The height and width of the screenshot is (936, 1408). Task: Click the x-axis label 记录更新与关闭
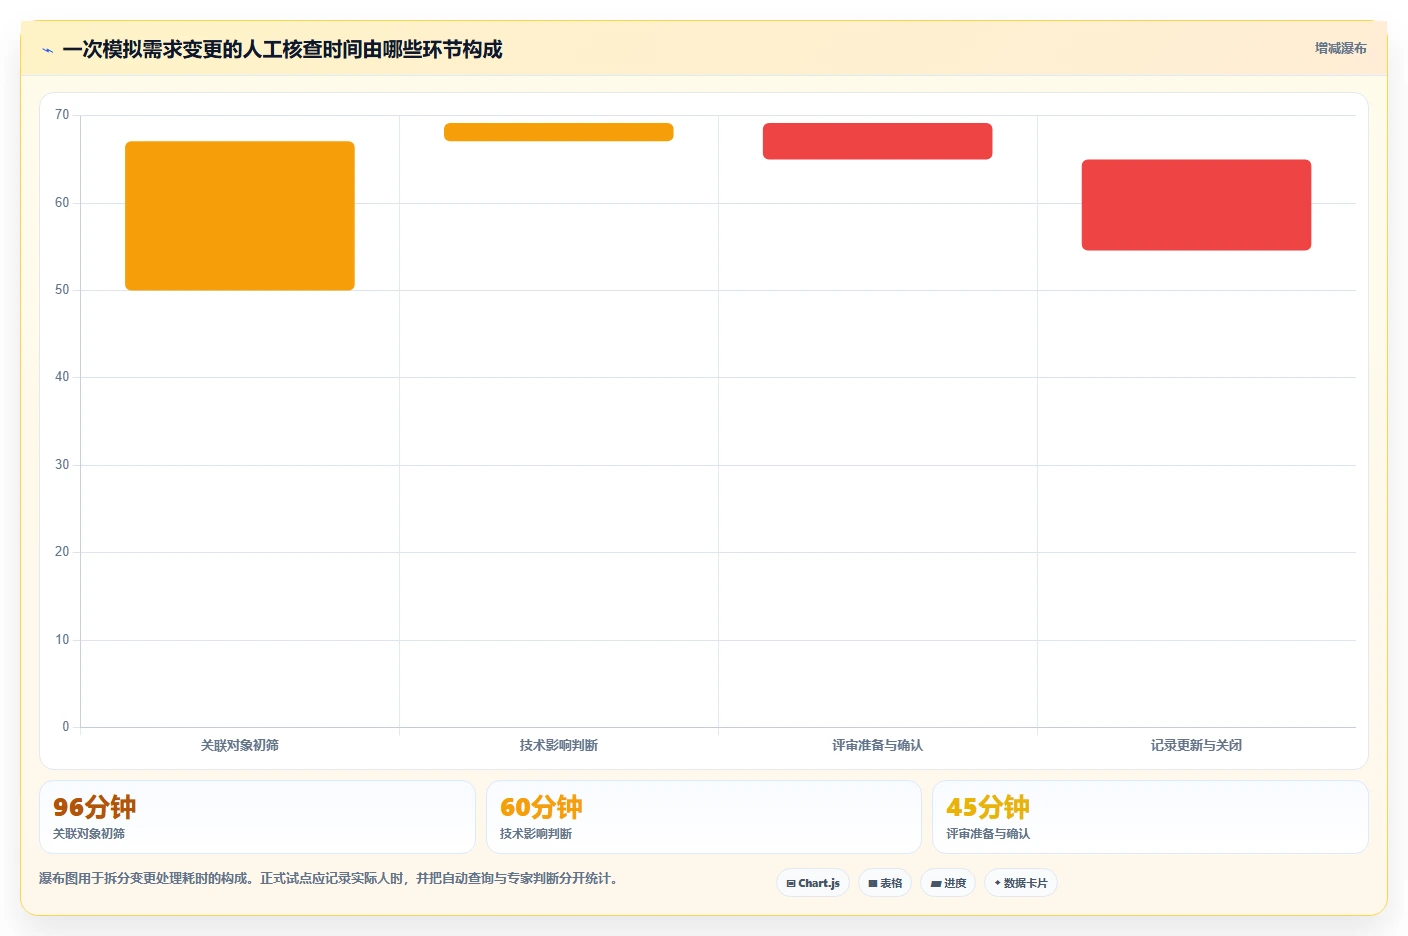coord(1196,745)
